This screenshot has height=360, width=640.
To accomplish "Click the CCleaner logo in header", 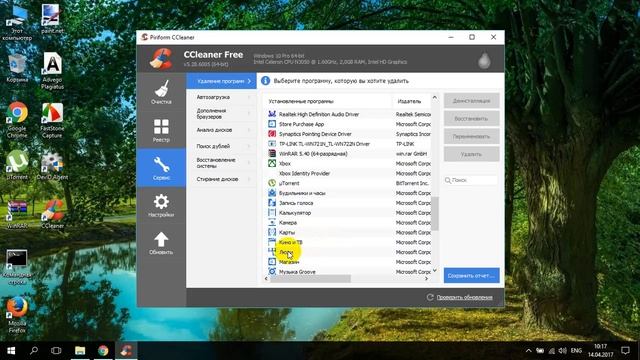I will tap(161, 58).
